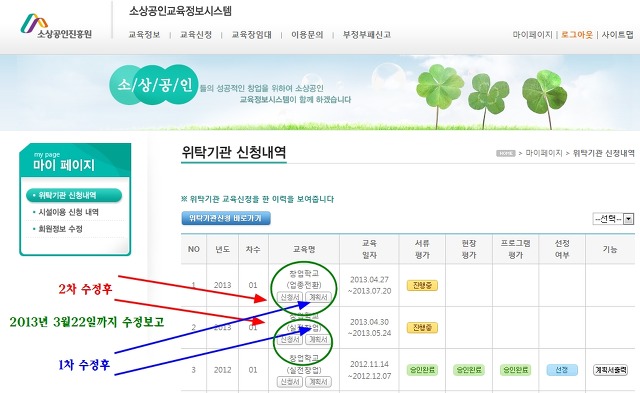640x393 pixels.
Task: Open the 부정부패신고 menu
Action: click(367, 35)
